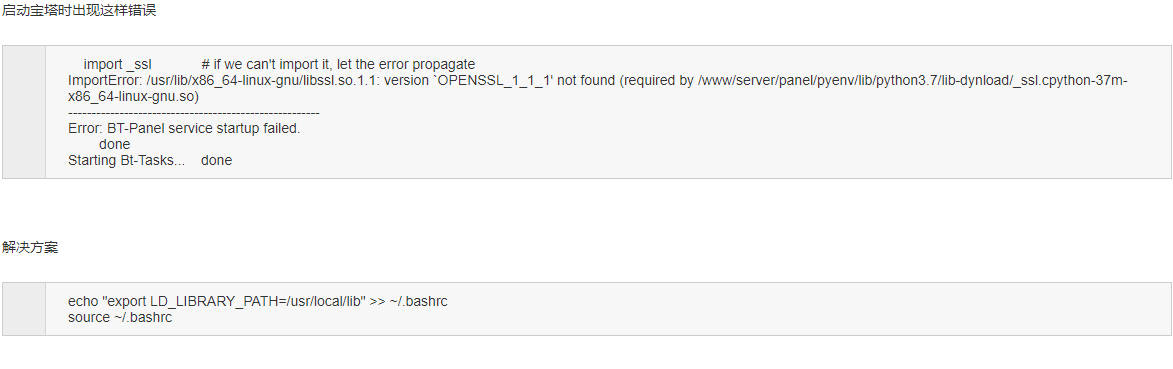Click the gray gutter of the solution code block

click(24, 308)
